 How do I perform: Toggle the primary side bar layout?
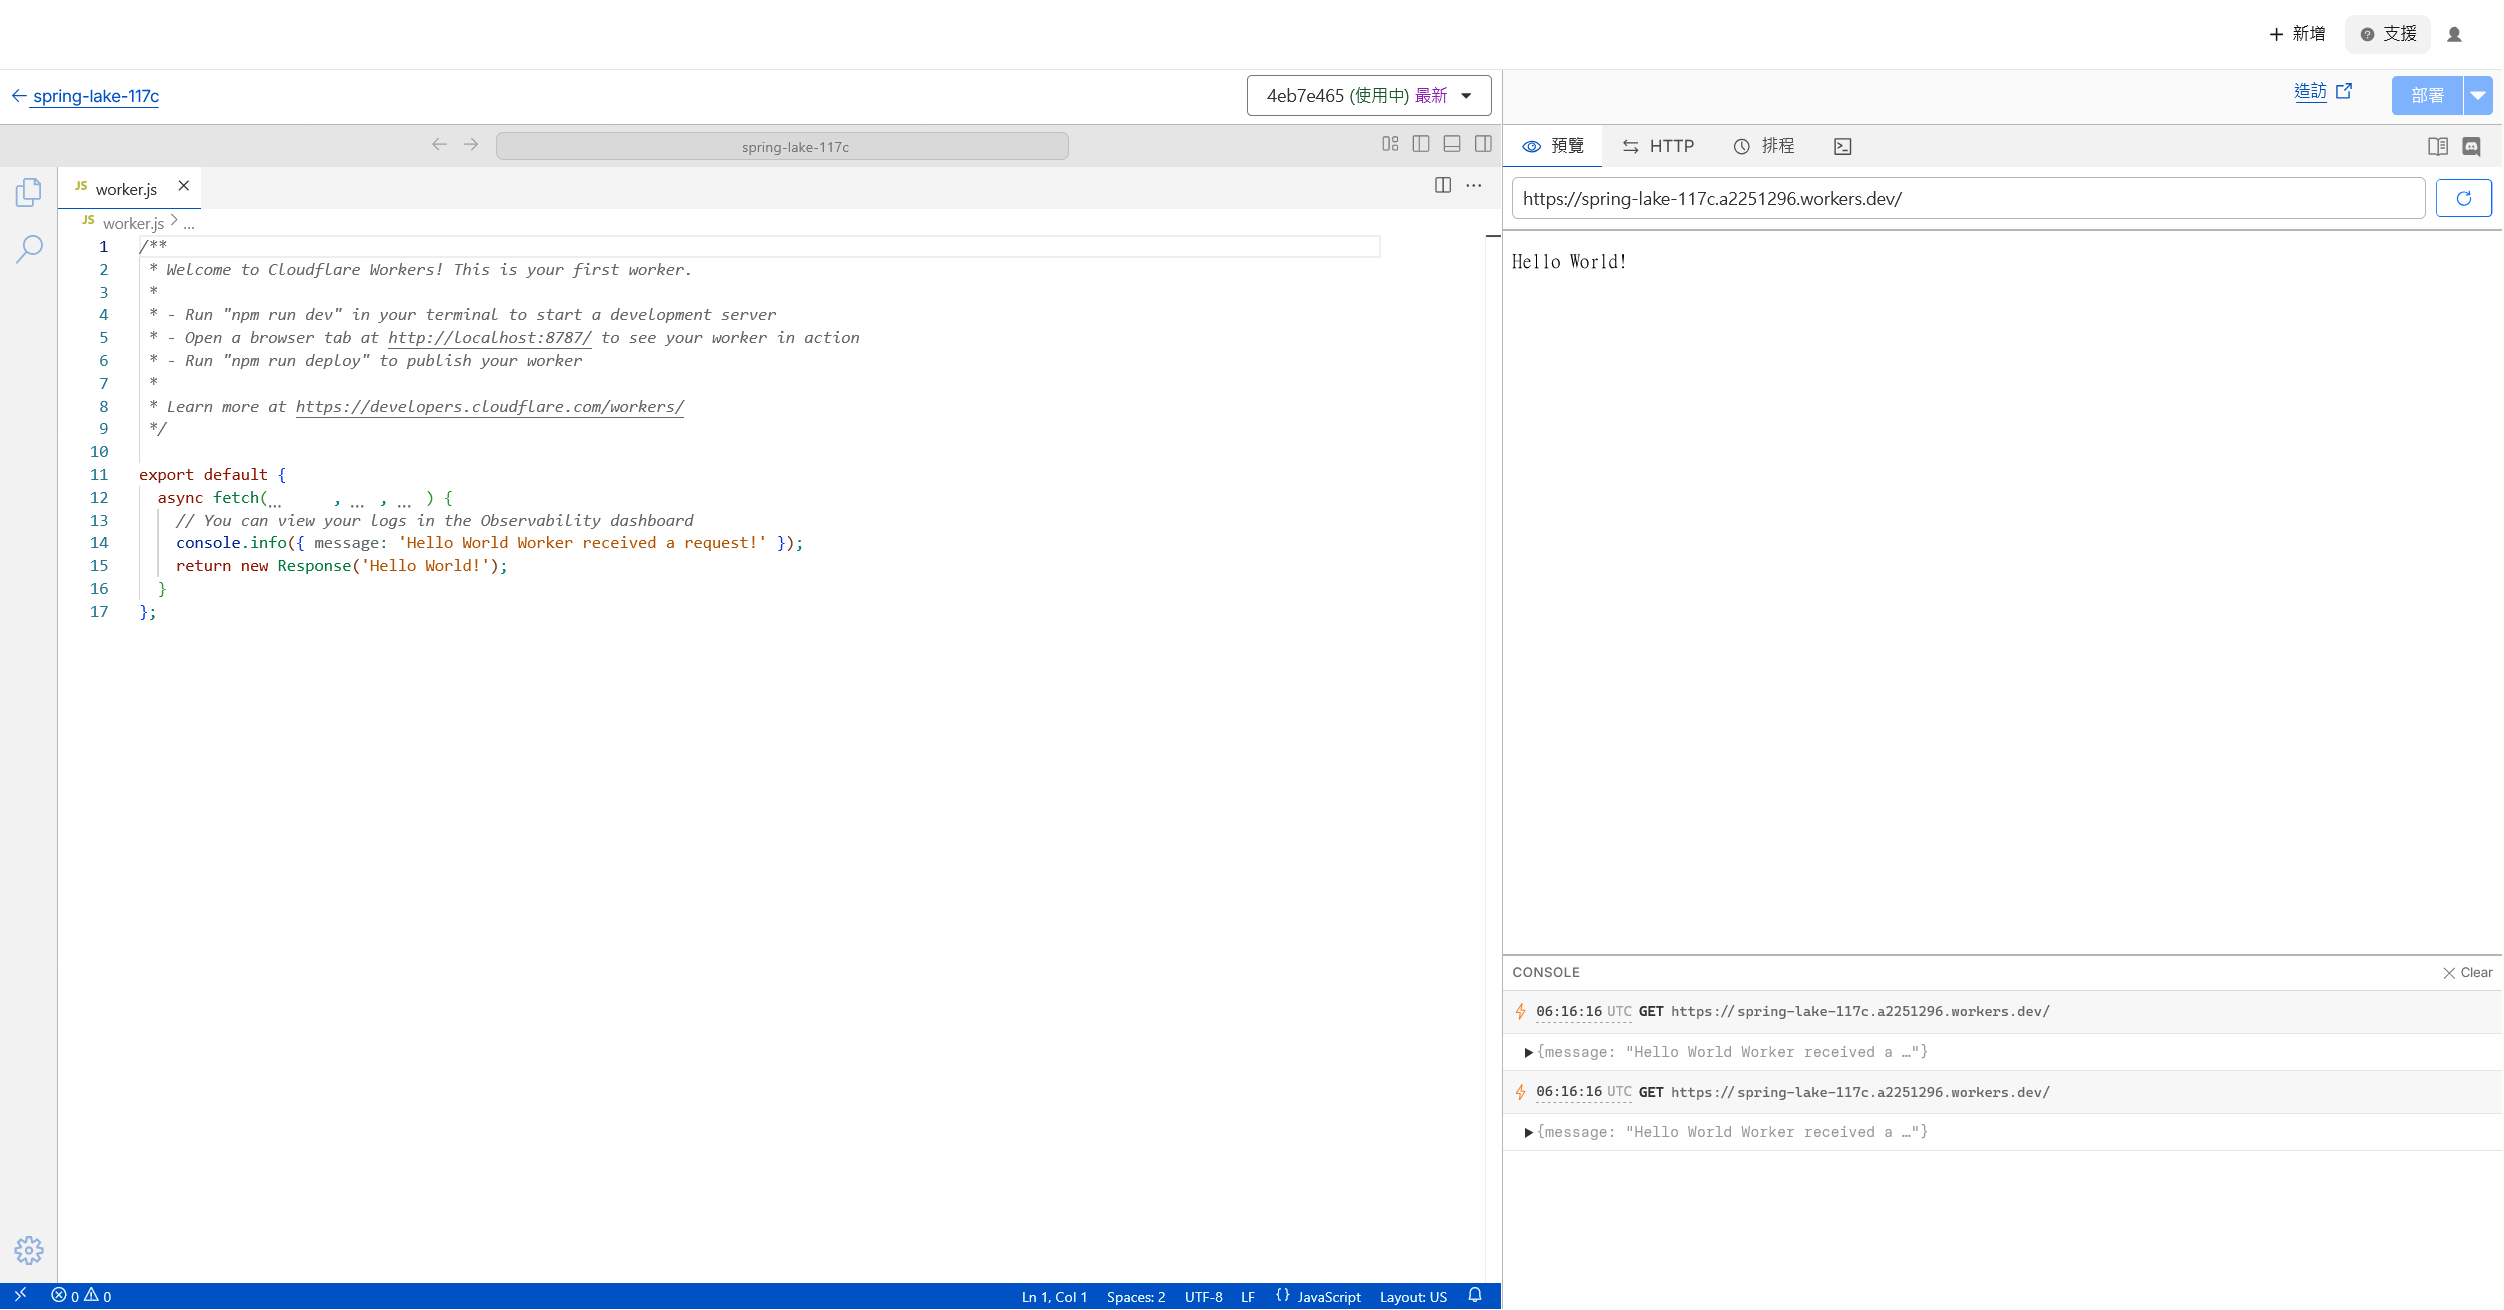pos(1420,144)
